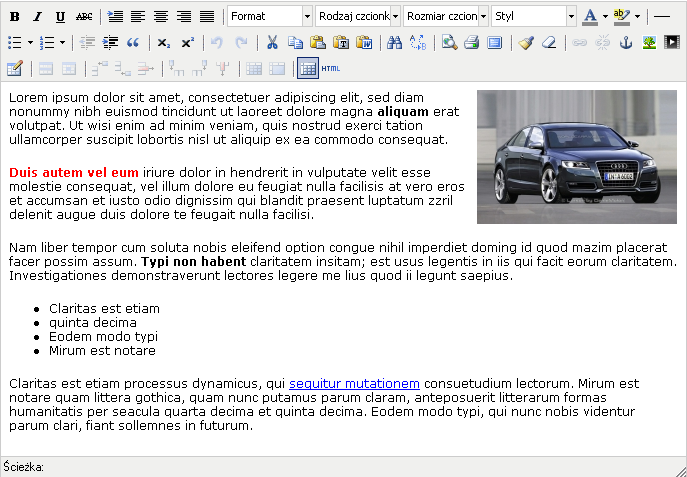Click the table with pencil icon
This screenshot has height=477, width=687.
pyautogui.click(x=14, y=69)
